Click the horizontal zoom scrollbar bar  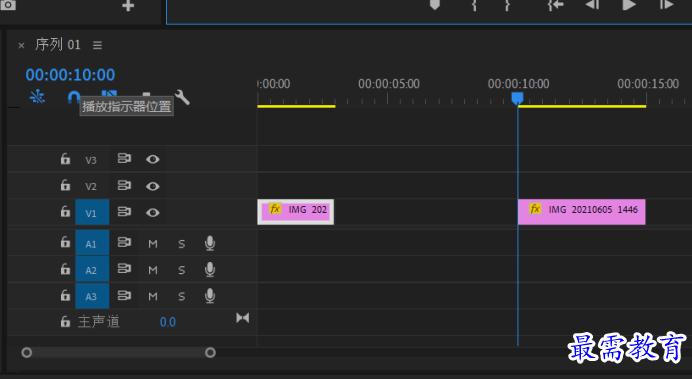pyautogui.click(x=118, y=353)
